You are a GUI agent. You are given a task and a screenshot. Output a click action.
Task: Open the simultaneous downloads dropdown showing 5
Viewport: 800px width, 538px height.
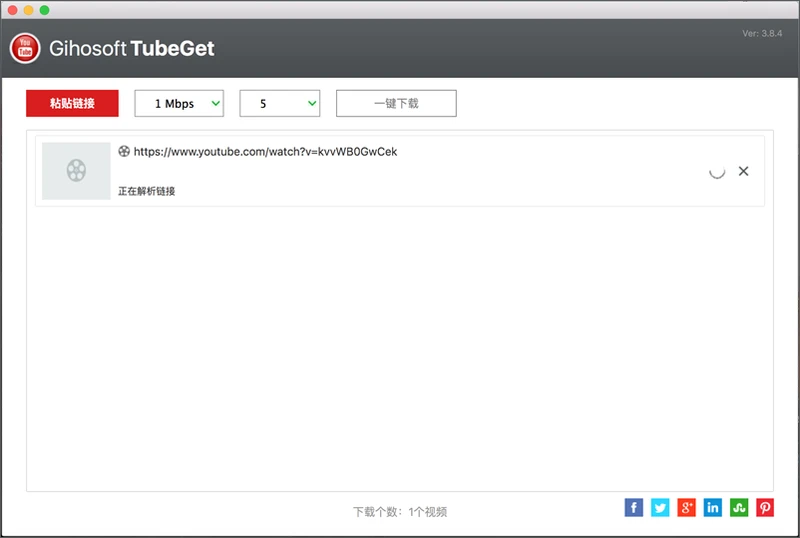(x=280, y=104)
